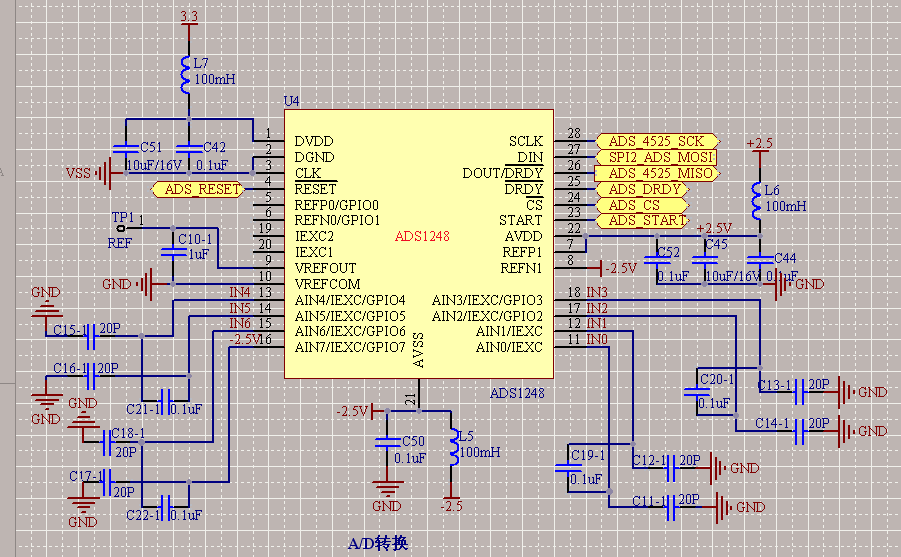
Task: Click the IN5 net label
Action: point(240,308)
